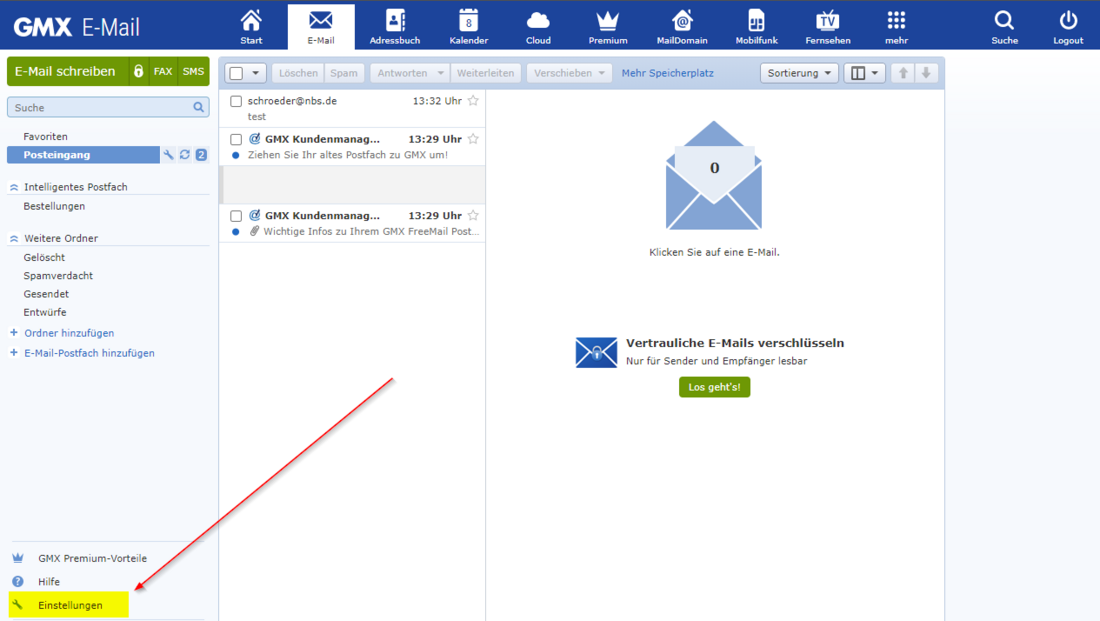The height and width of the screenshot is (621, 1100).
Task: Click the GMX E-Mail logo
Action: [76, 27]
